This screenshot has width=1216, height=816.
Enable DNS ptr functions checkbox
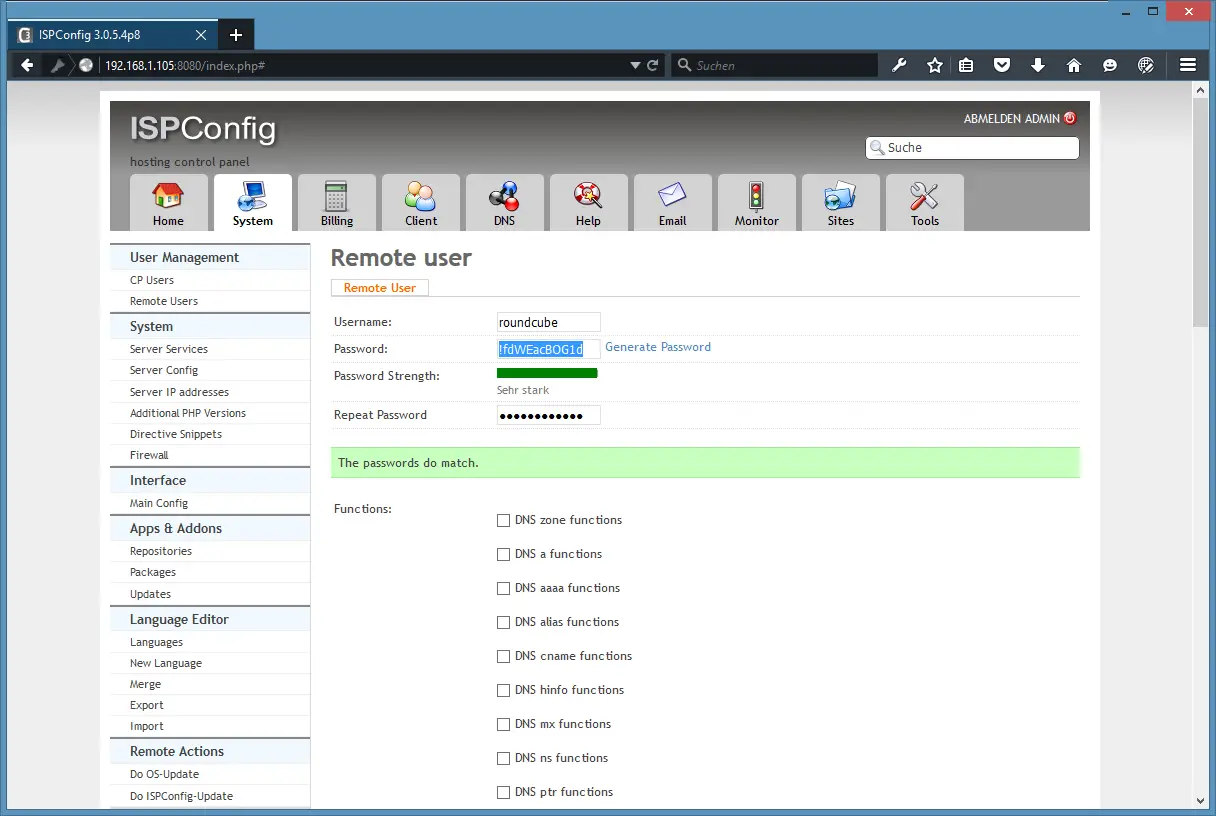point(504,792)
